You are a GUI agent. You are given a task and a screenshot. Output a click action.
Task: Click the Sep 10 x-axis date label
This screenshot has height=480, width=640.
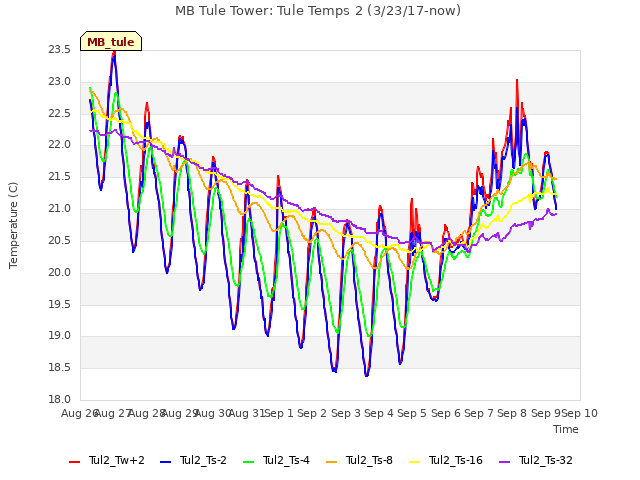tap(580, 413)
